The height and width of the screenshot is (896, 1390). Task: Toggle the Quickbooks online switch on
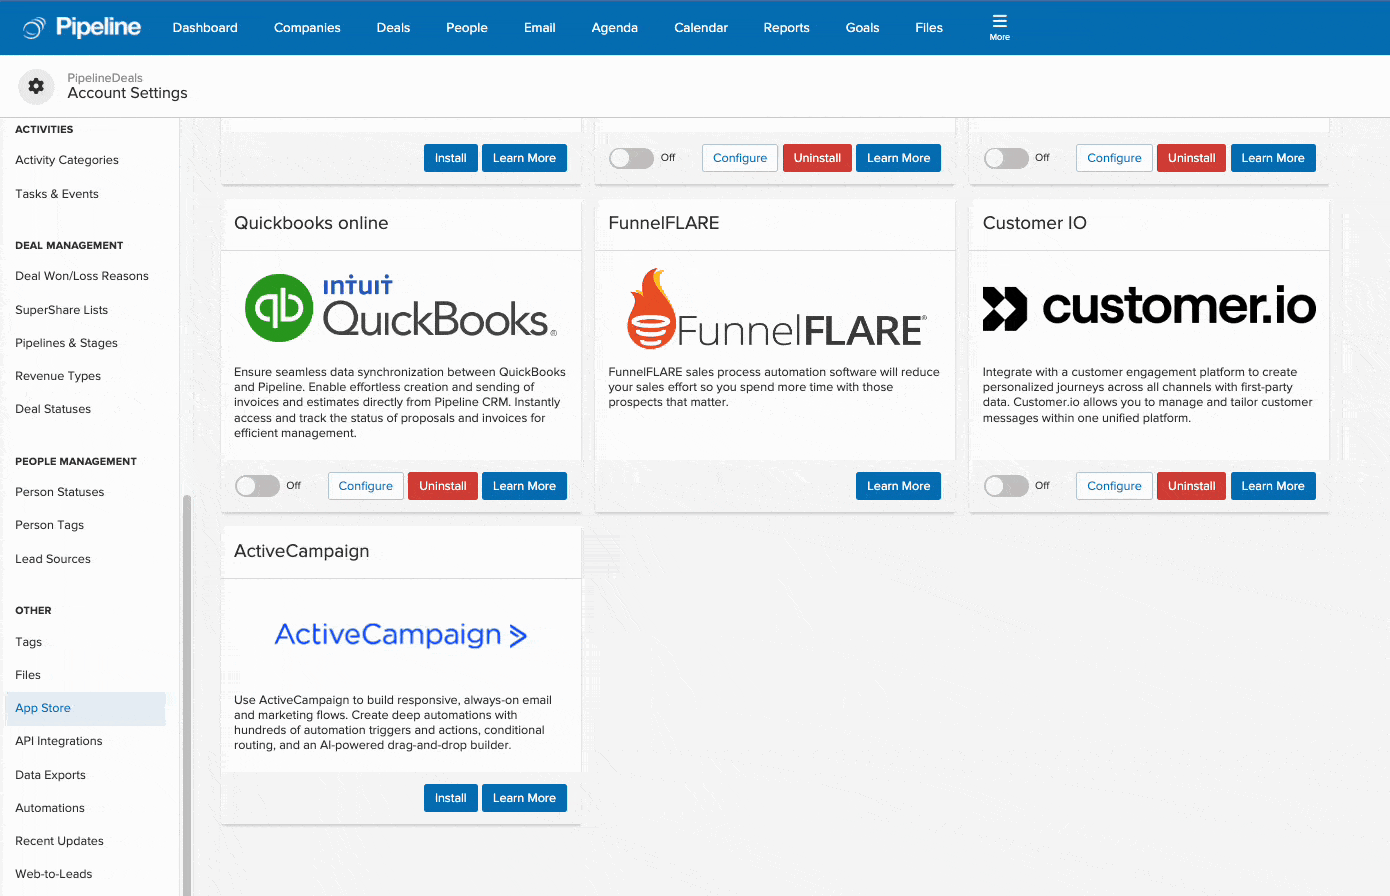pyautogui.click(x=257, y=486)
